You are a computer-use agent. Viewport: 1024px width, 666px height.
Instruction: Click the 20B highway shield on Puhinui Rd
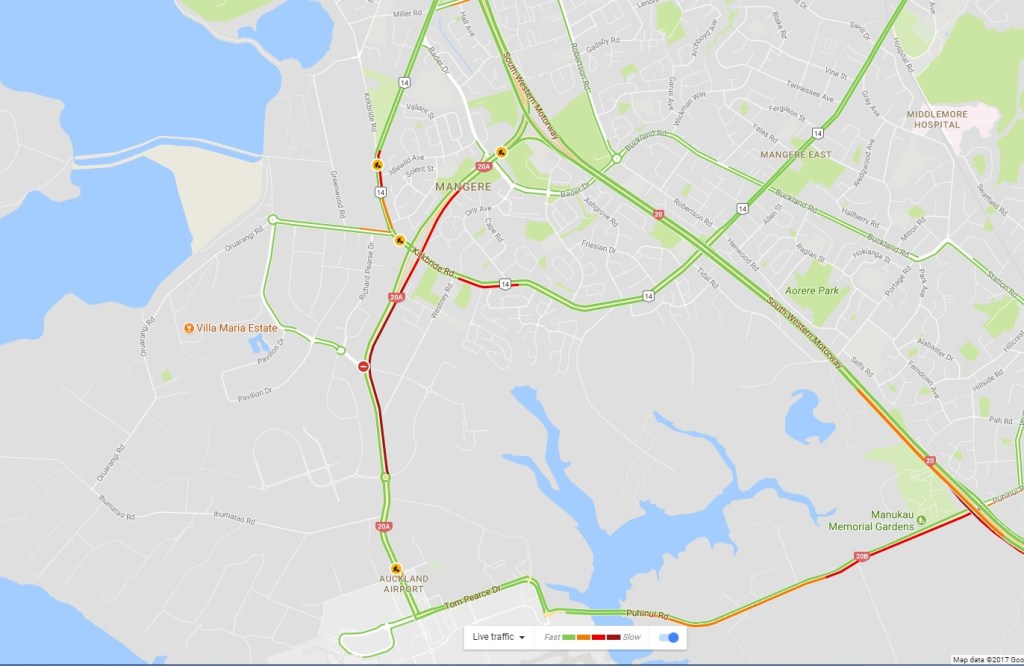[x=862, y=557]
